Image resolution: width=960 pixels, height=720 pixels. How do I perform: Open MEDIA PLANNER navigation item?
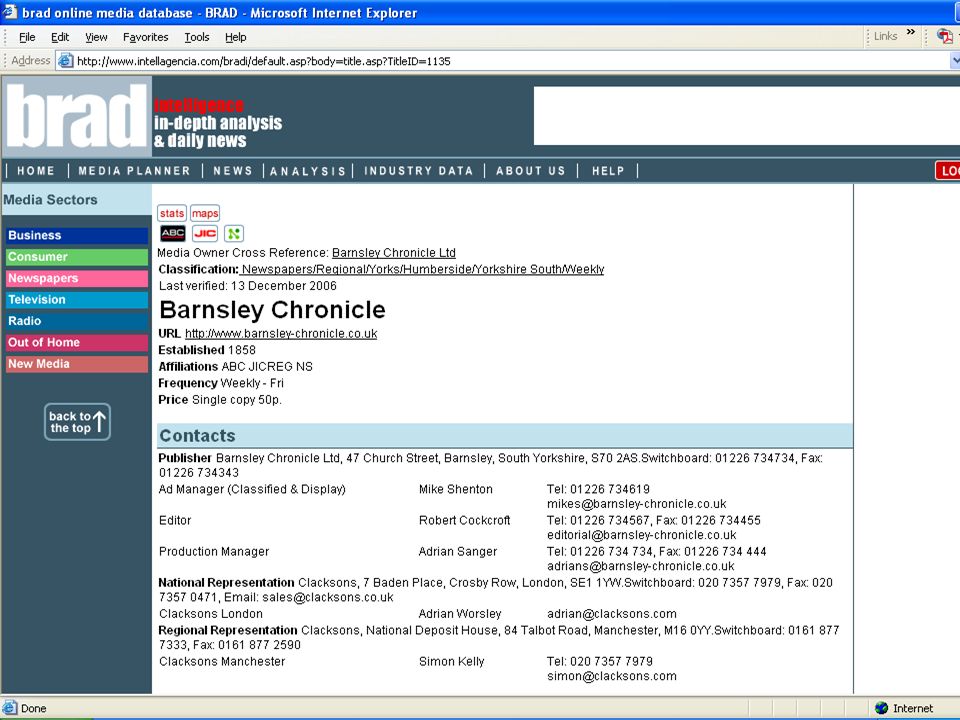coord(135,171)
